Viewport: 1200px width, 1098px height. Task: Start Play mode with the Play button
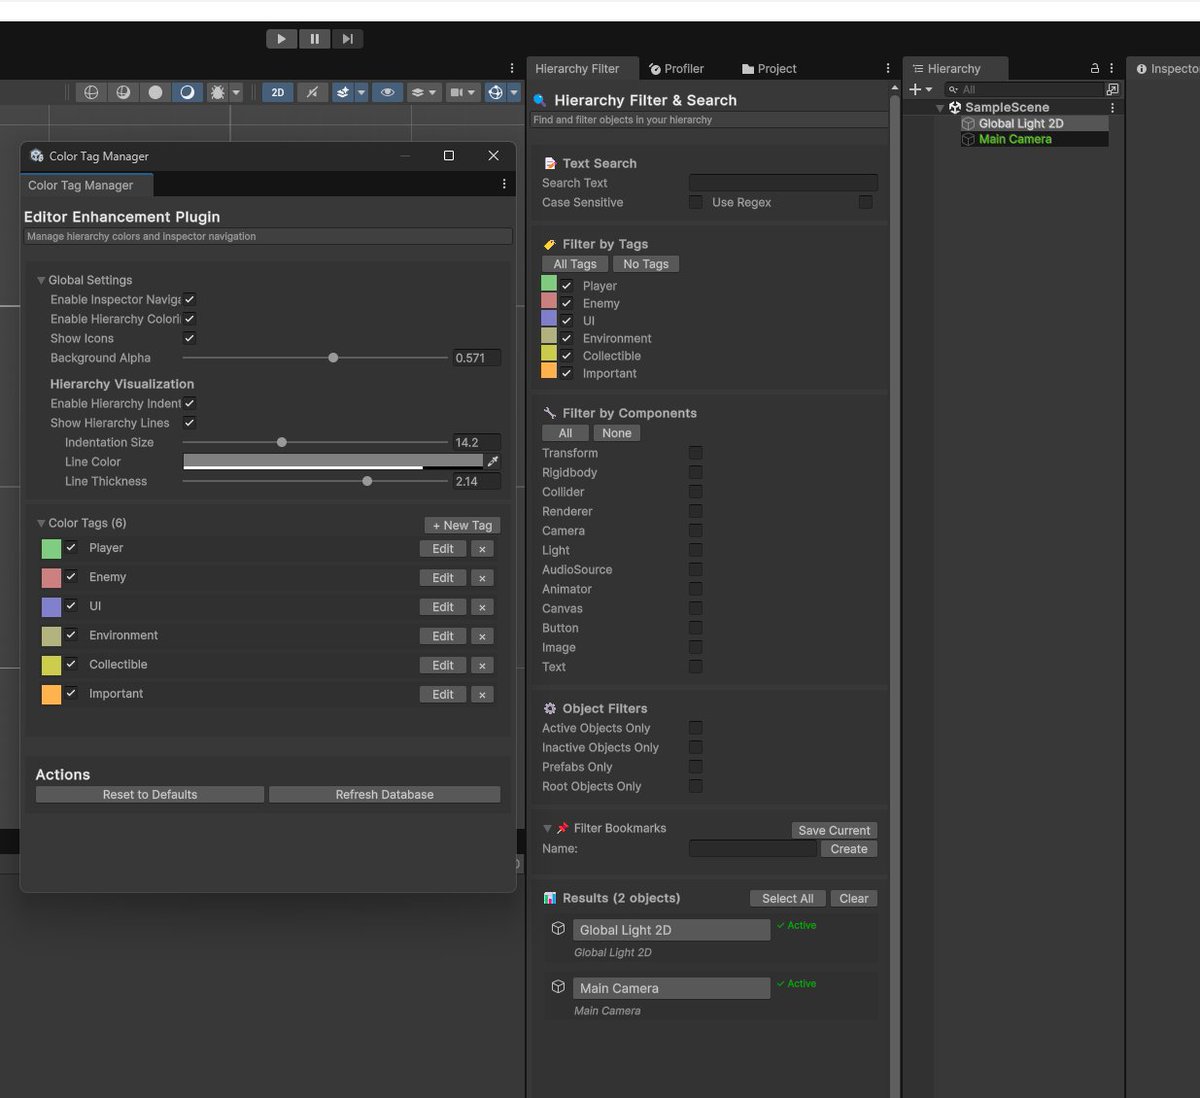coord(282,39)
